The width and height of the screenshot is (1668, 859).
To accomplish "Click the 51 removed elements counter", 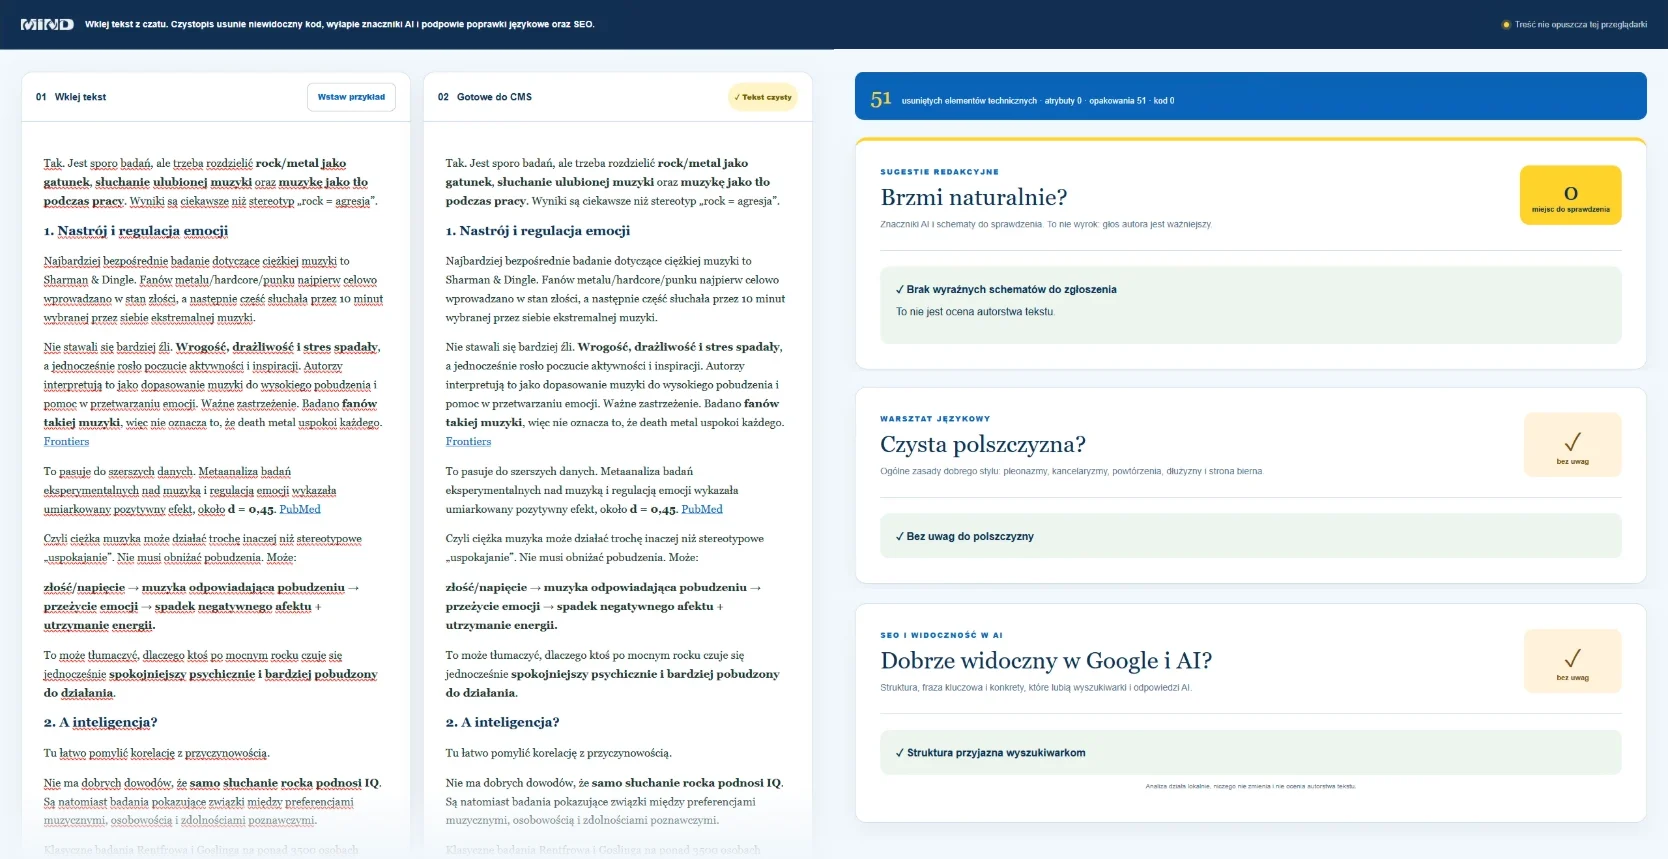I will (x=881, y=99).
